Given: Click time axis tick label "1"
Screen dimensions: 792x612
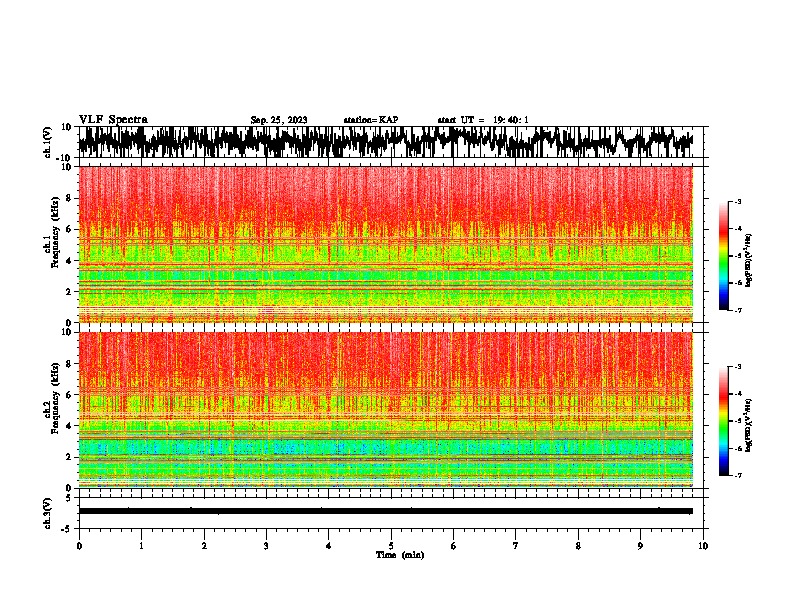Looking at the screenshot, I should [142, 546].
